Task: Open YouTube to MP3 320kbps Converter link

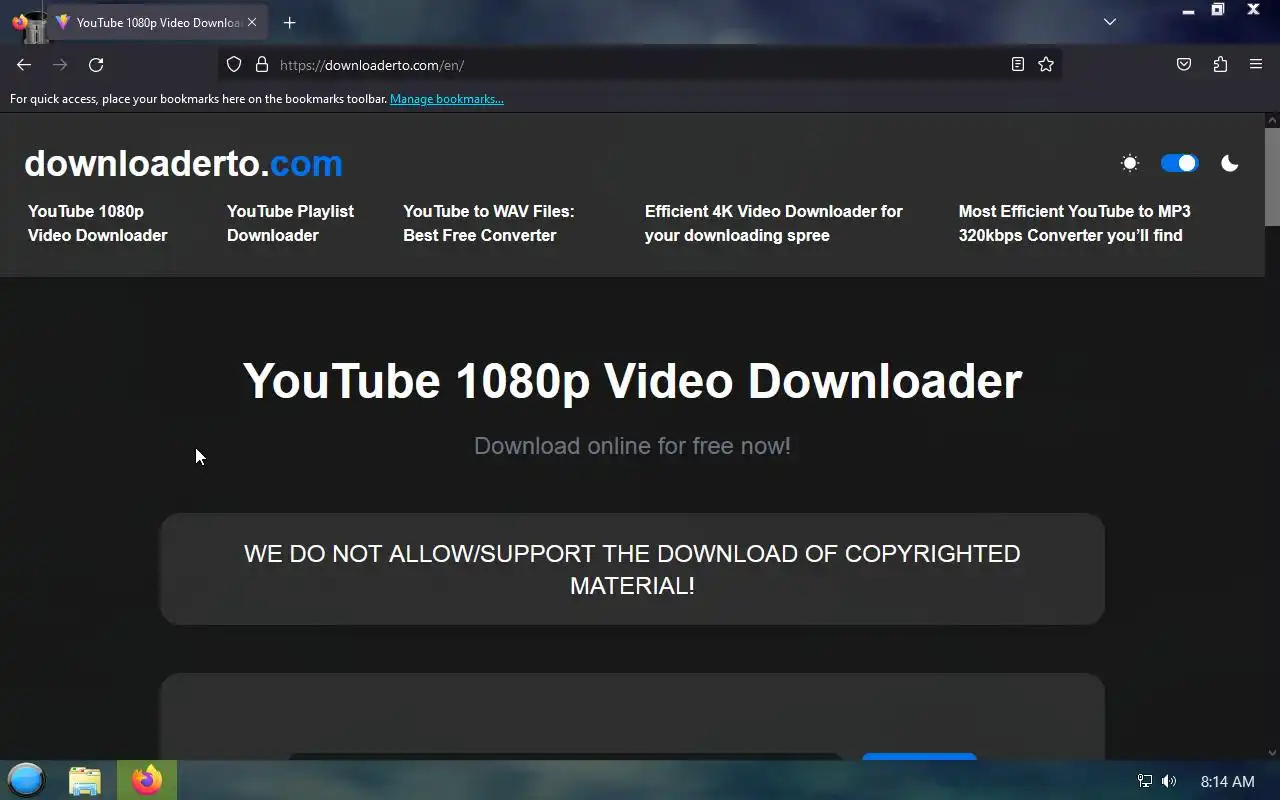Action: (1075, 223)
